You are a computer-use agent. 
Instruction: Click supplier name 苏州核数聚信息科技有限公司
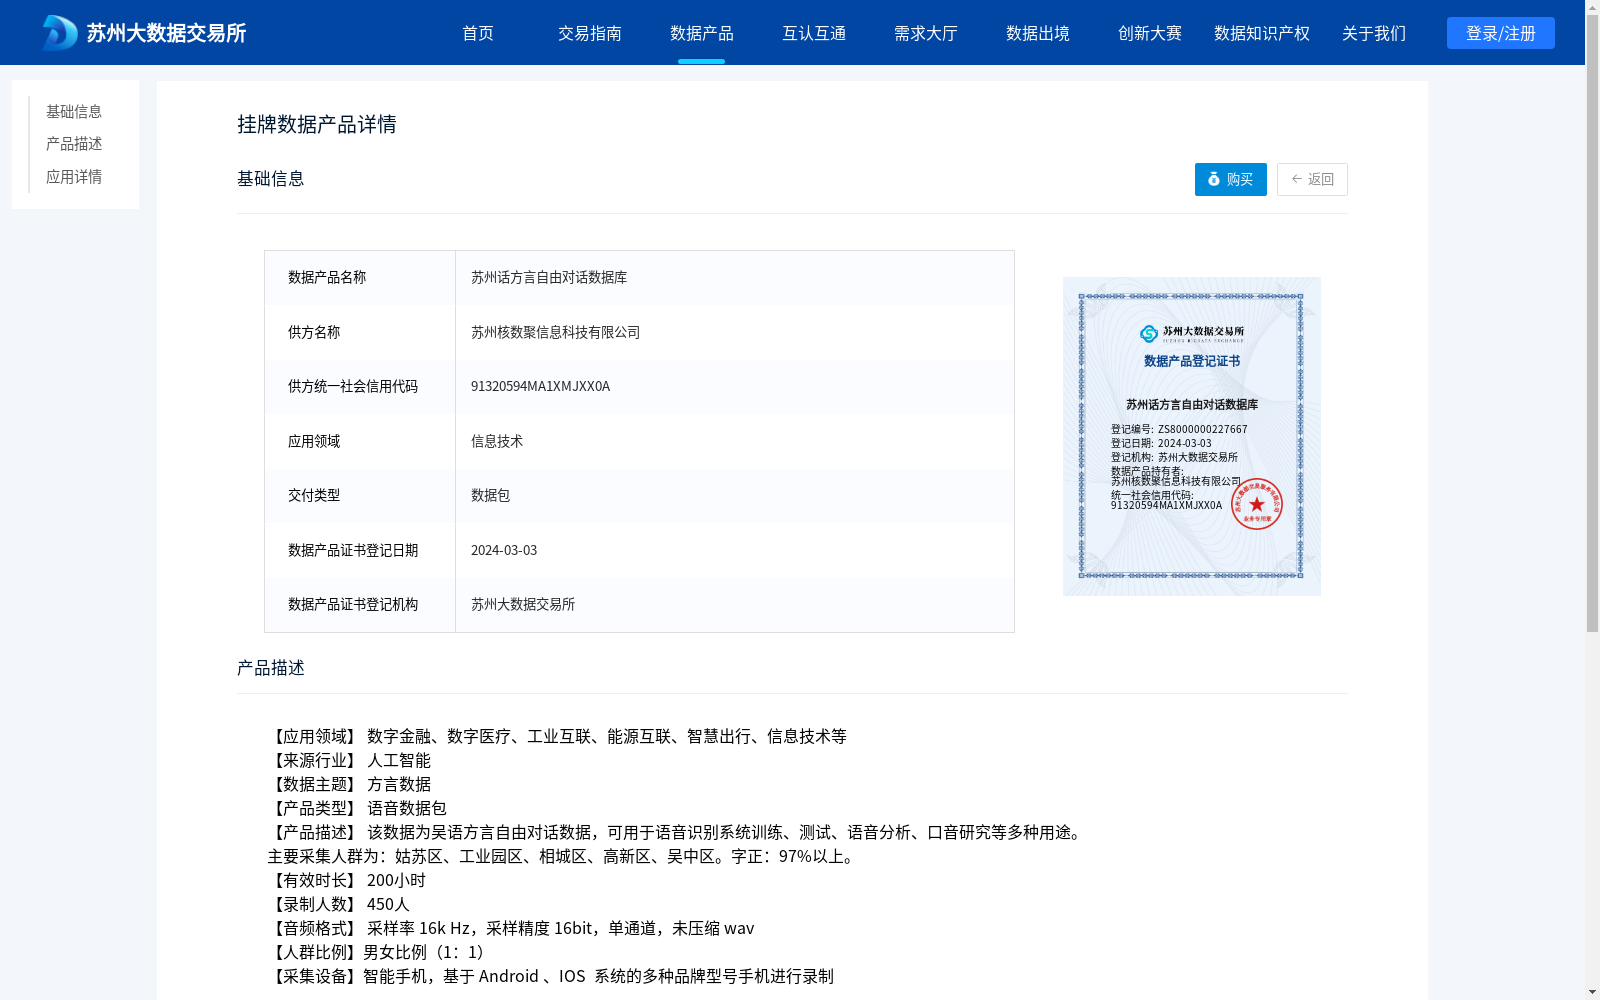[555, 332]
